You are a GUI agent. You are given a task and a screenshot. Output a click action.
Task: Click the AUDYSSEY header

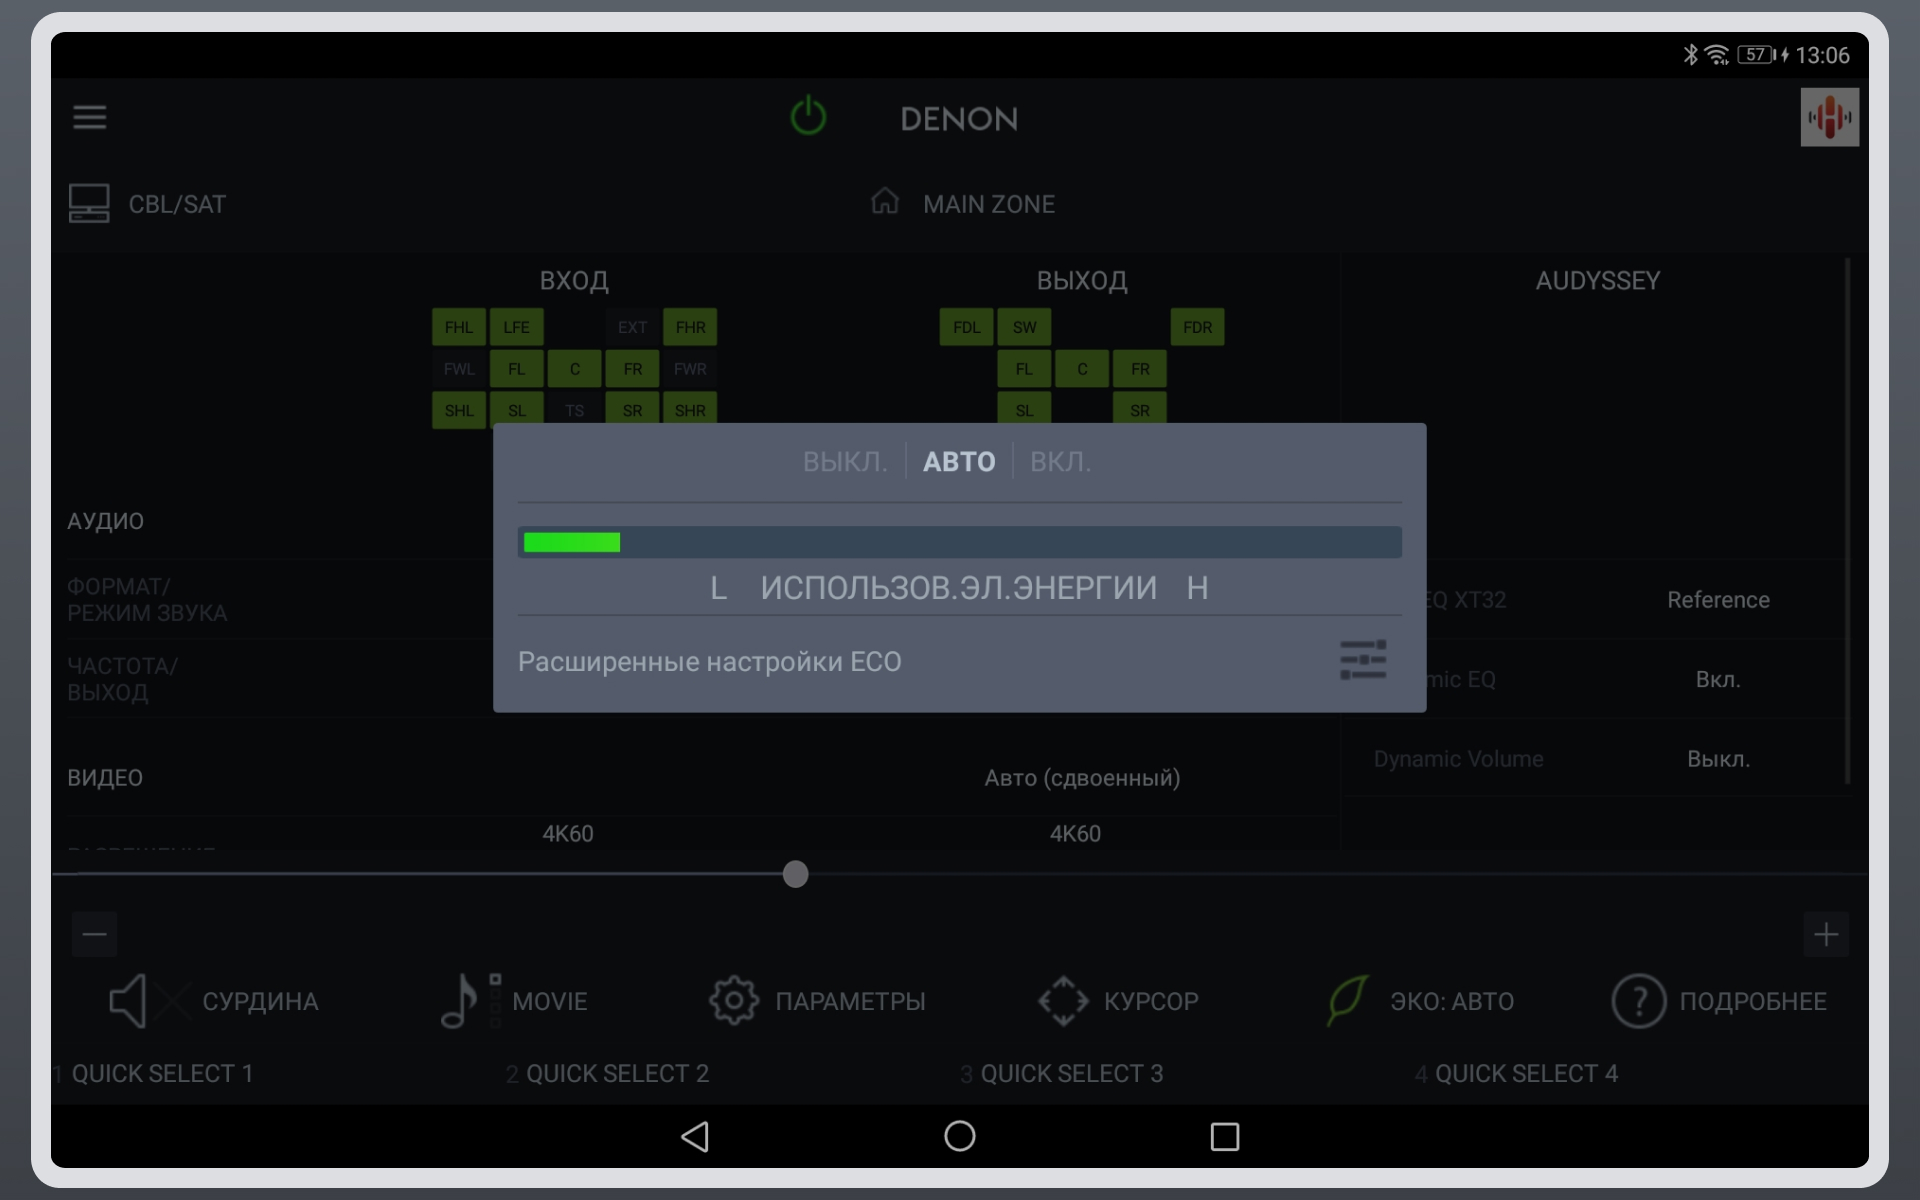tap(1597, 281)
